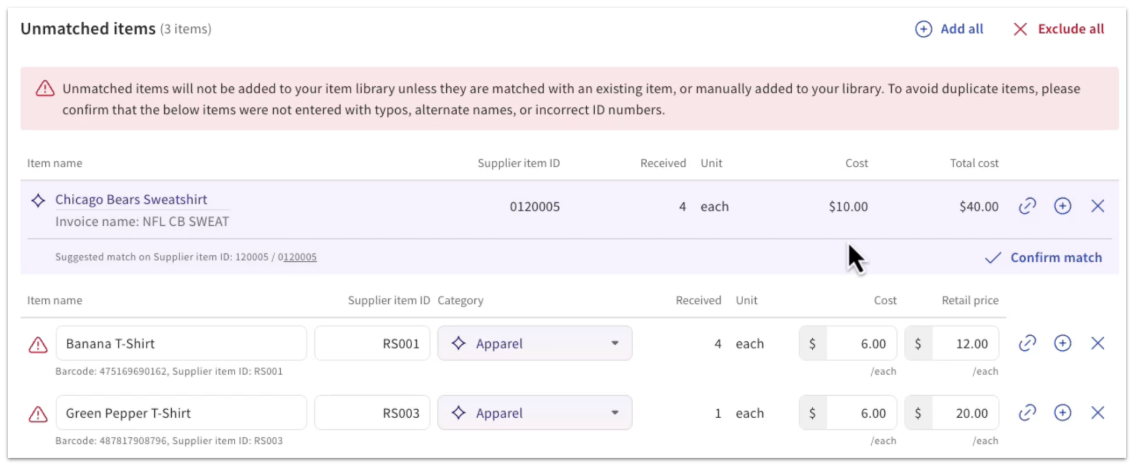The height and width of the screenshot is (470, 1136).
Task: Click link icon for Green Pepper T-Shirt
Action: click(1027, 413)
